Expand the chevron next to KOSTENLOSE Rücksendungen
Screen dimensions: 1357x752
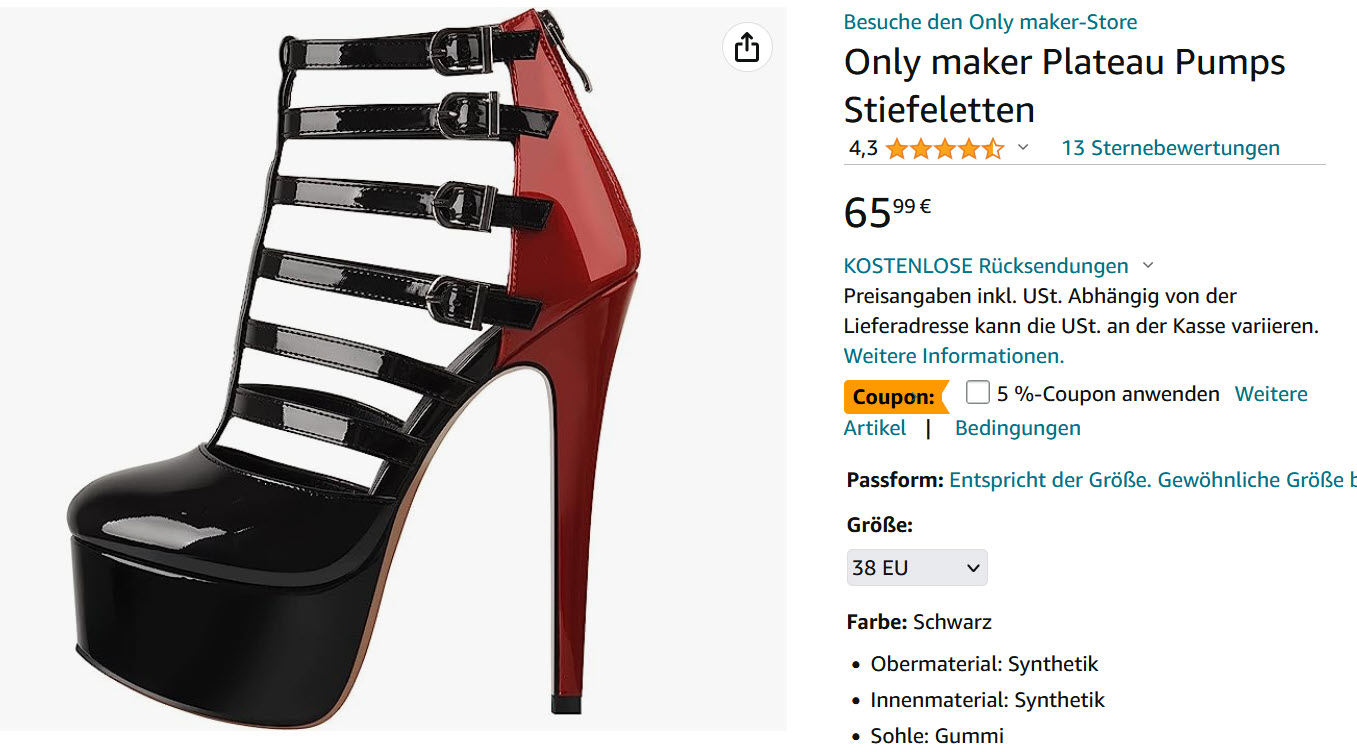click(1148, 266)
